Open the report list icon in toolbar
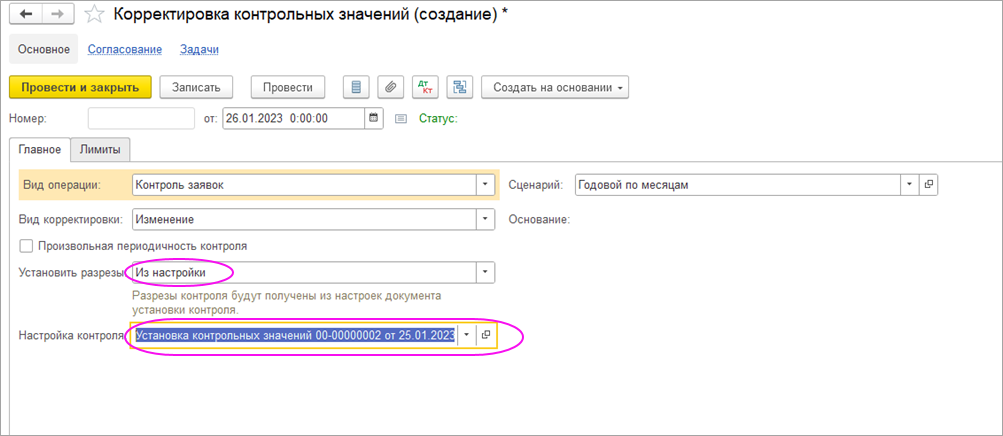 356,88
